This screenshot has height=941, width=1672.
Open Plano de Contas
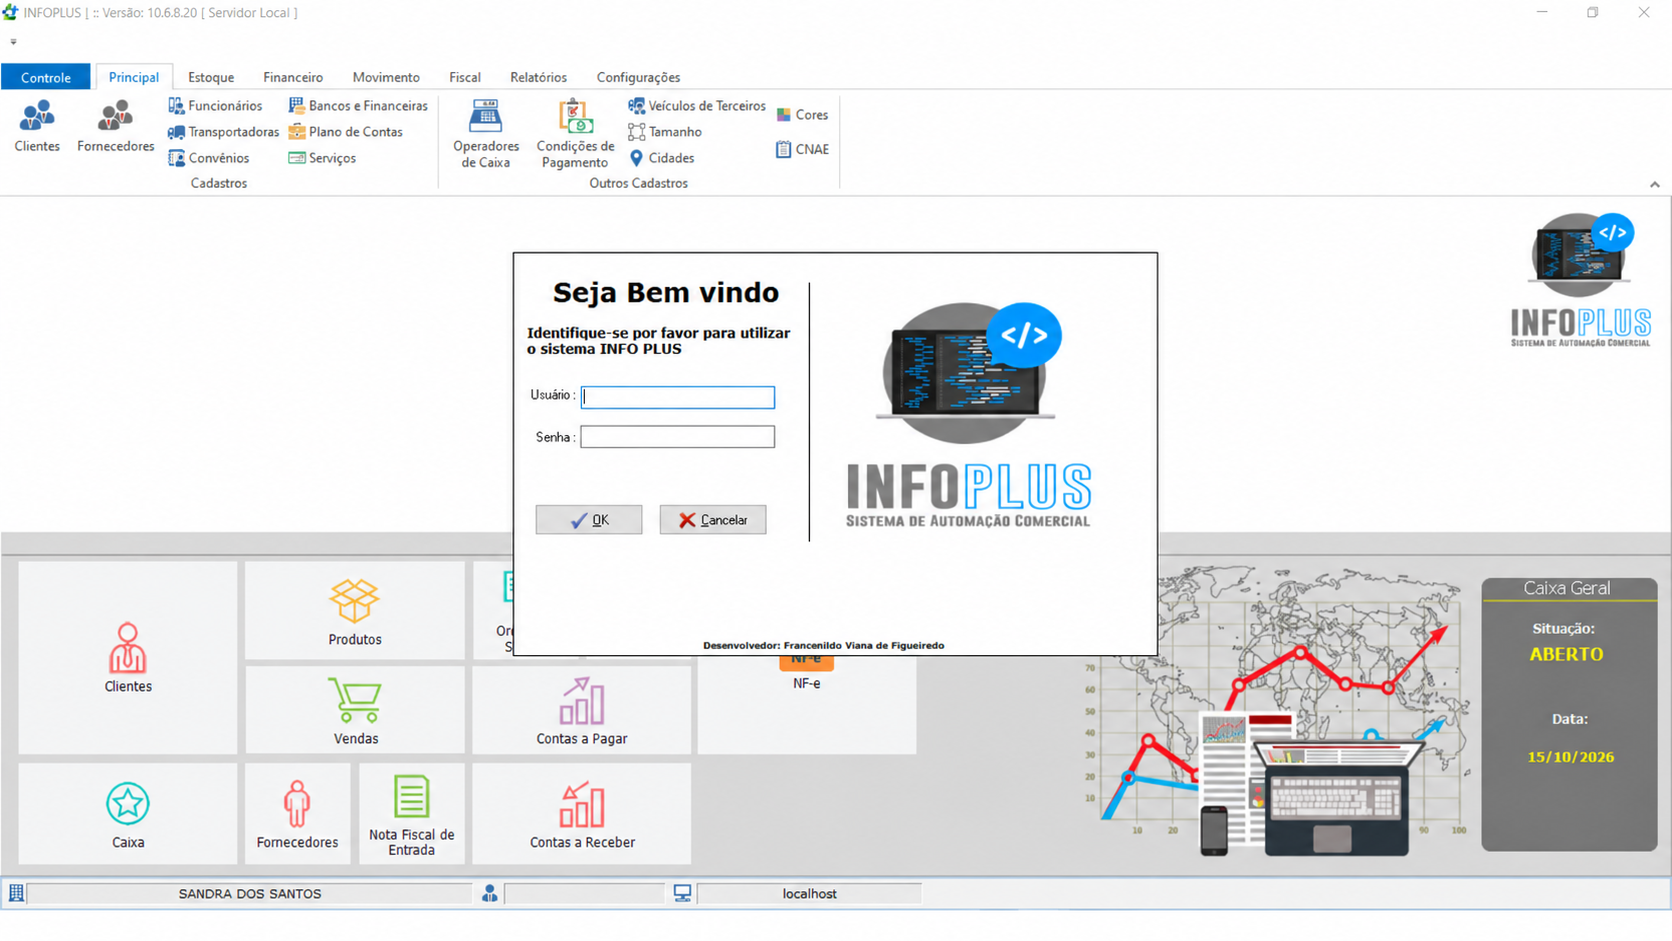pyautogui.click(x=345, y=131)
